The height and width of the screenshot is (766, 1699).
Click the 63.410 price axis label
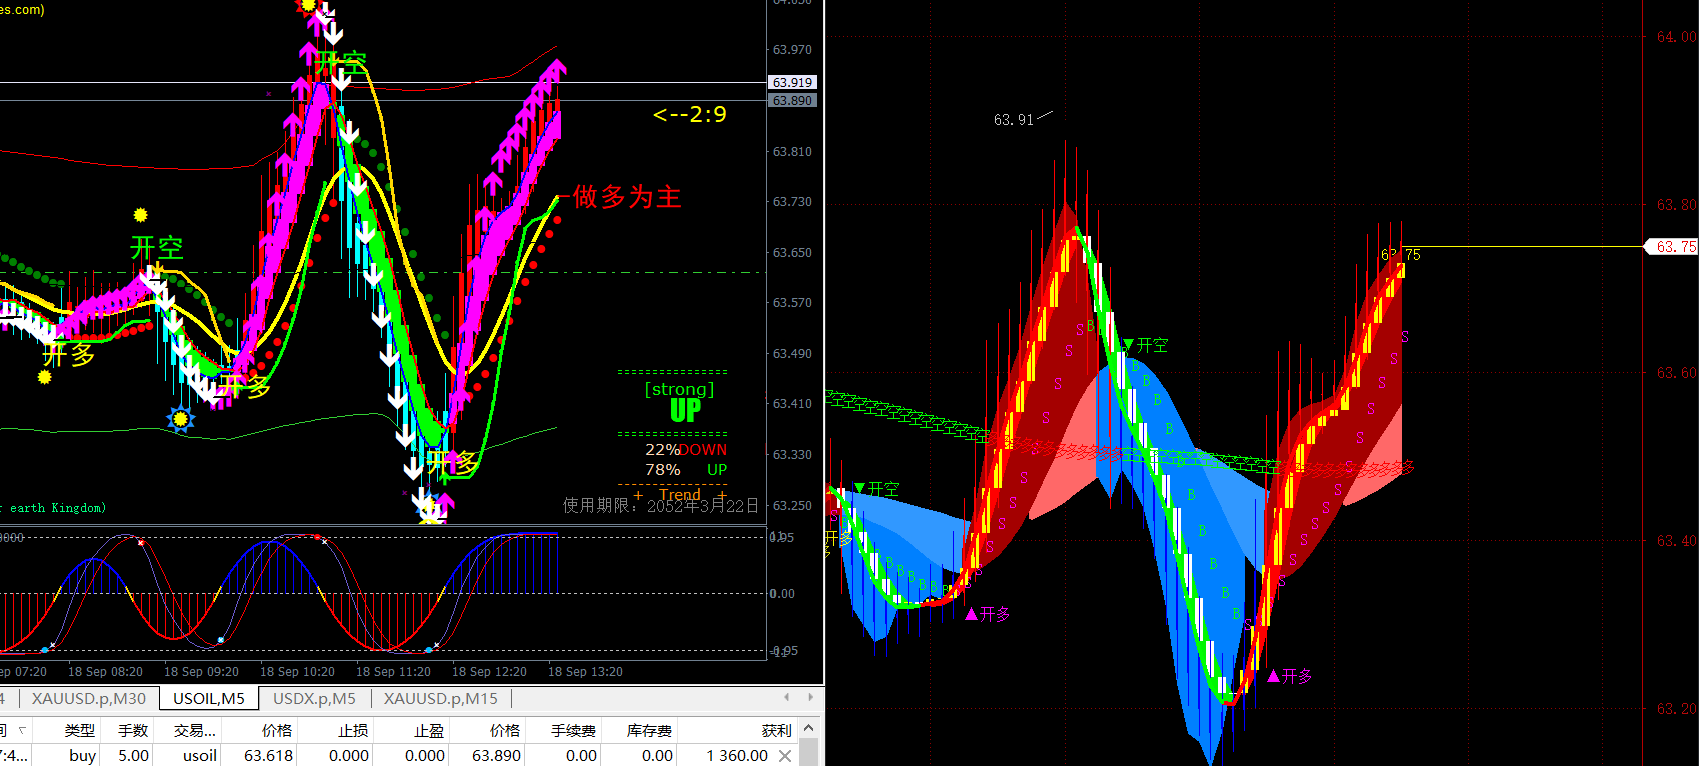coord(792,403)
